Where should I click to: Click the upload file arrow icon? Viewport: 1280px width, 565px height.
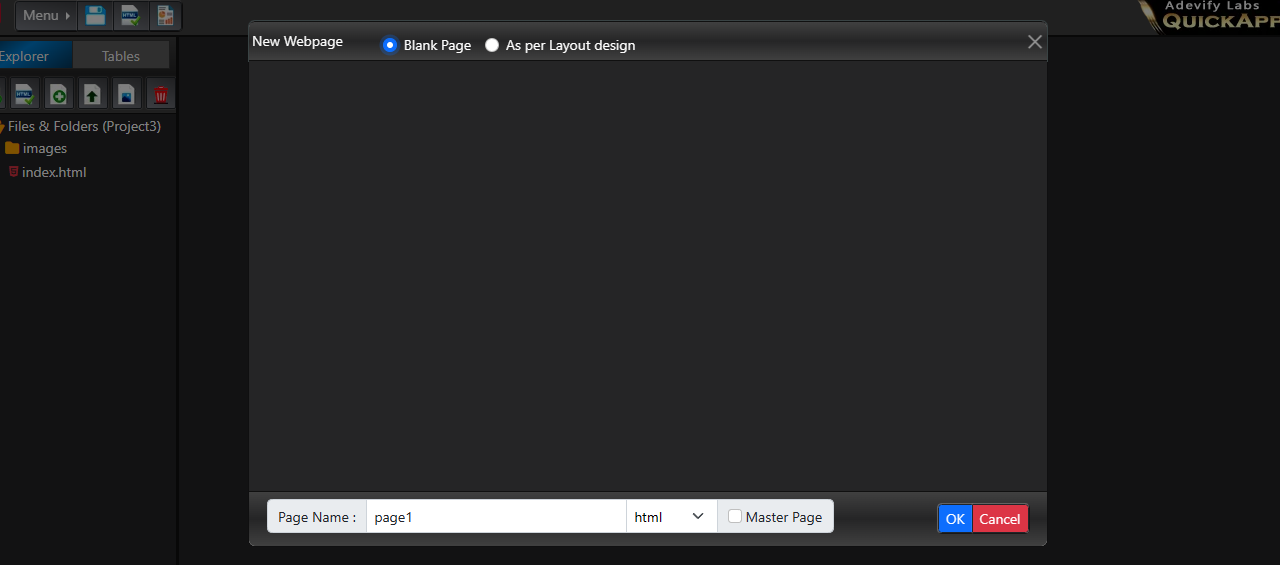point(93,95)
